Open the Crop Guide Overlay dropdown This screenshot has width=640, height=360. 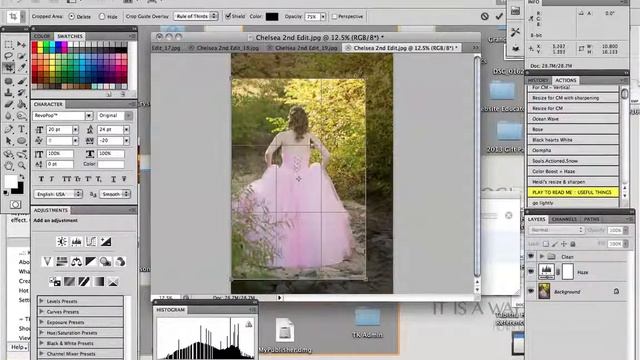(x=196, y=16)
